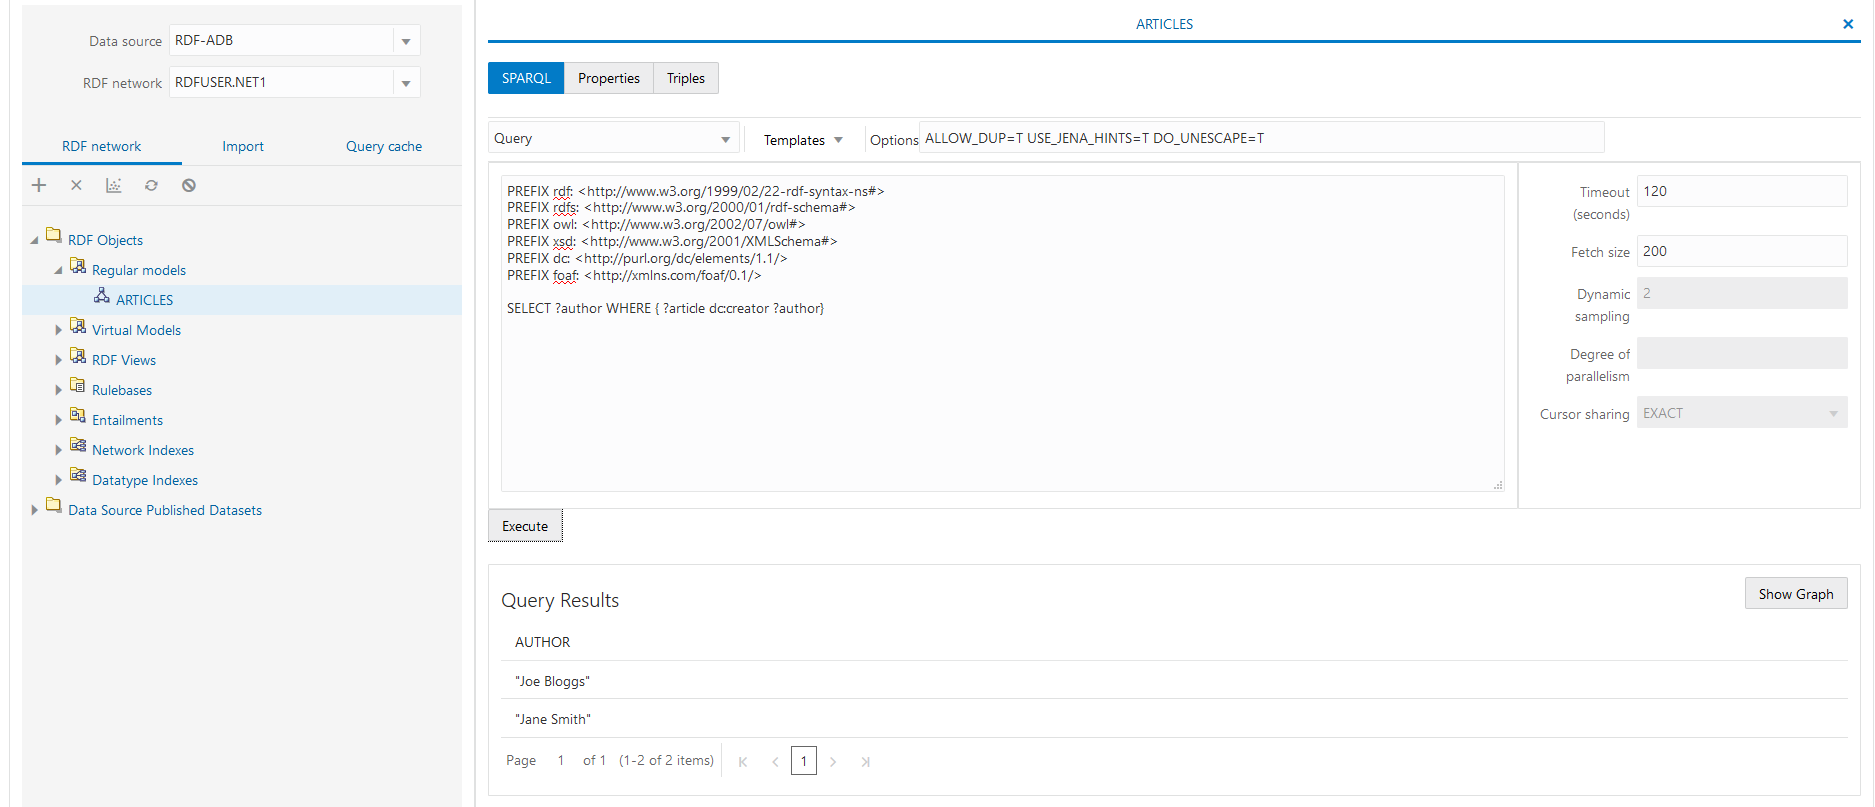This screenshot has width=1875, height=807.
Task: Select the RDF network tab
Action: click(x=102, y=146)
